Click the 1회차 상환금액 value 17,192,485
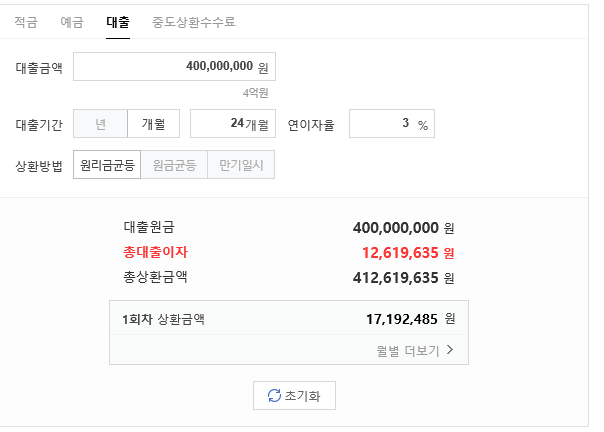 point(402,319)
